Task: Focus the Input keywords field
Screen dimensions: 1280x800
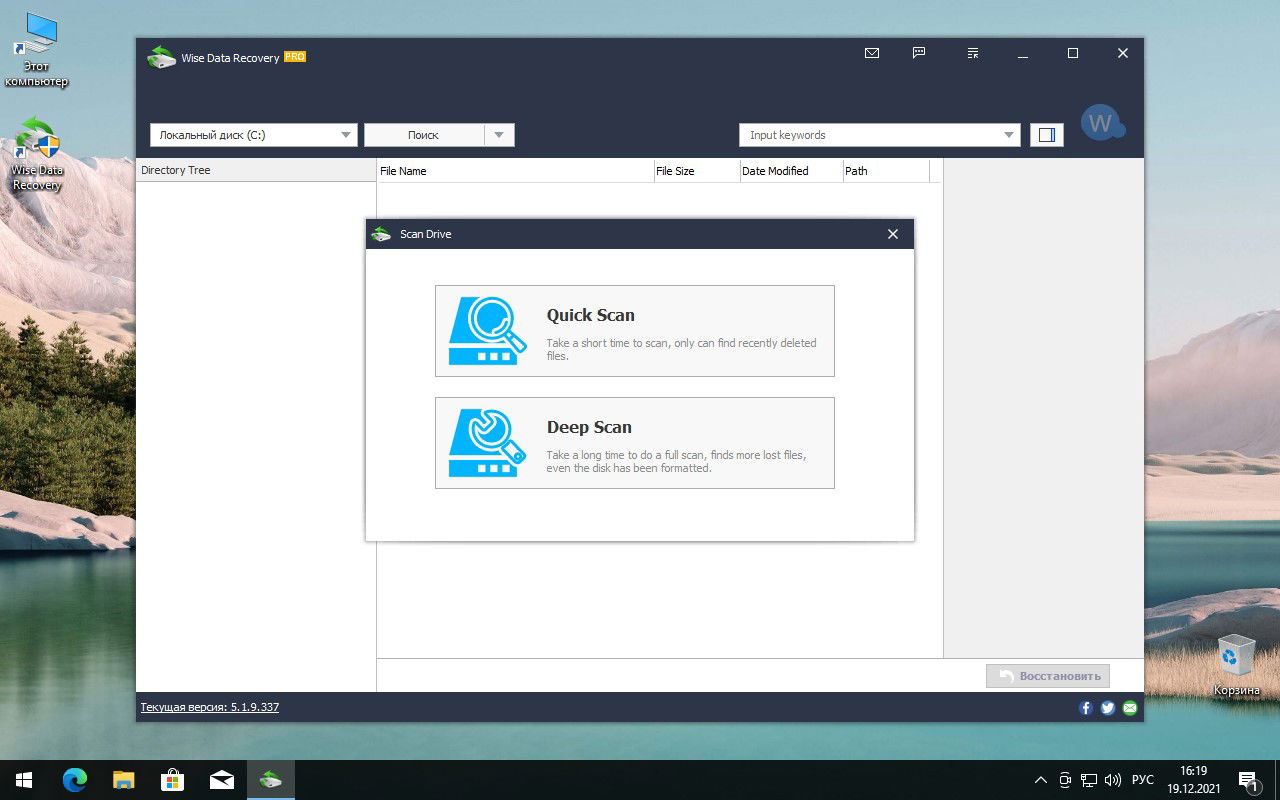Action: tap(870, 135)
